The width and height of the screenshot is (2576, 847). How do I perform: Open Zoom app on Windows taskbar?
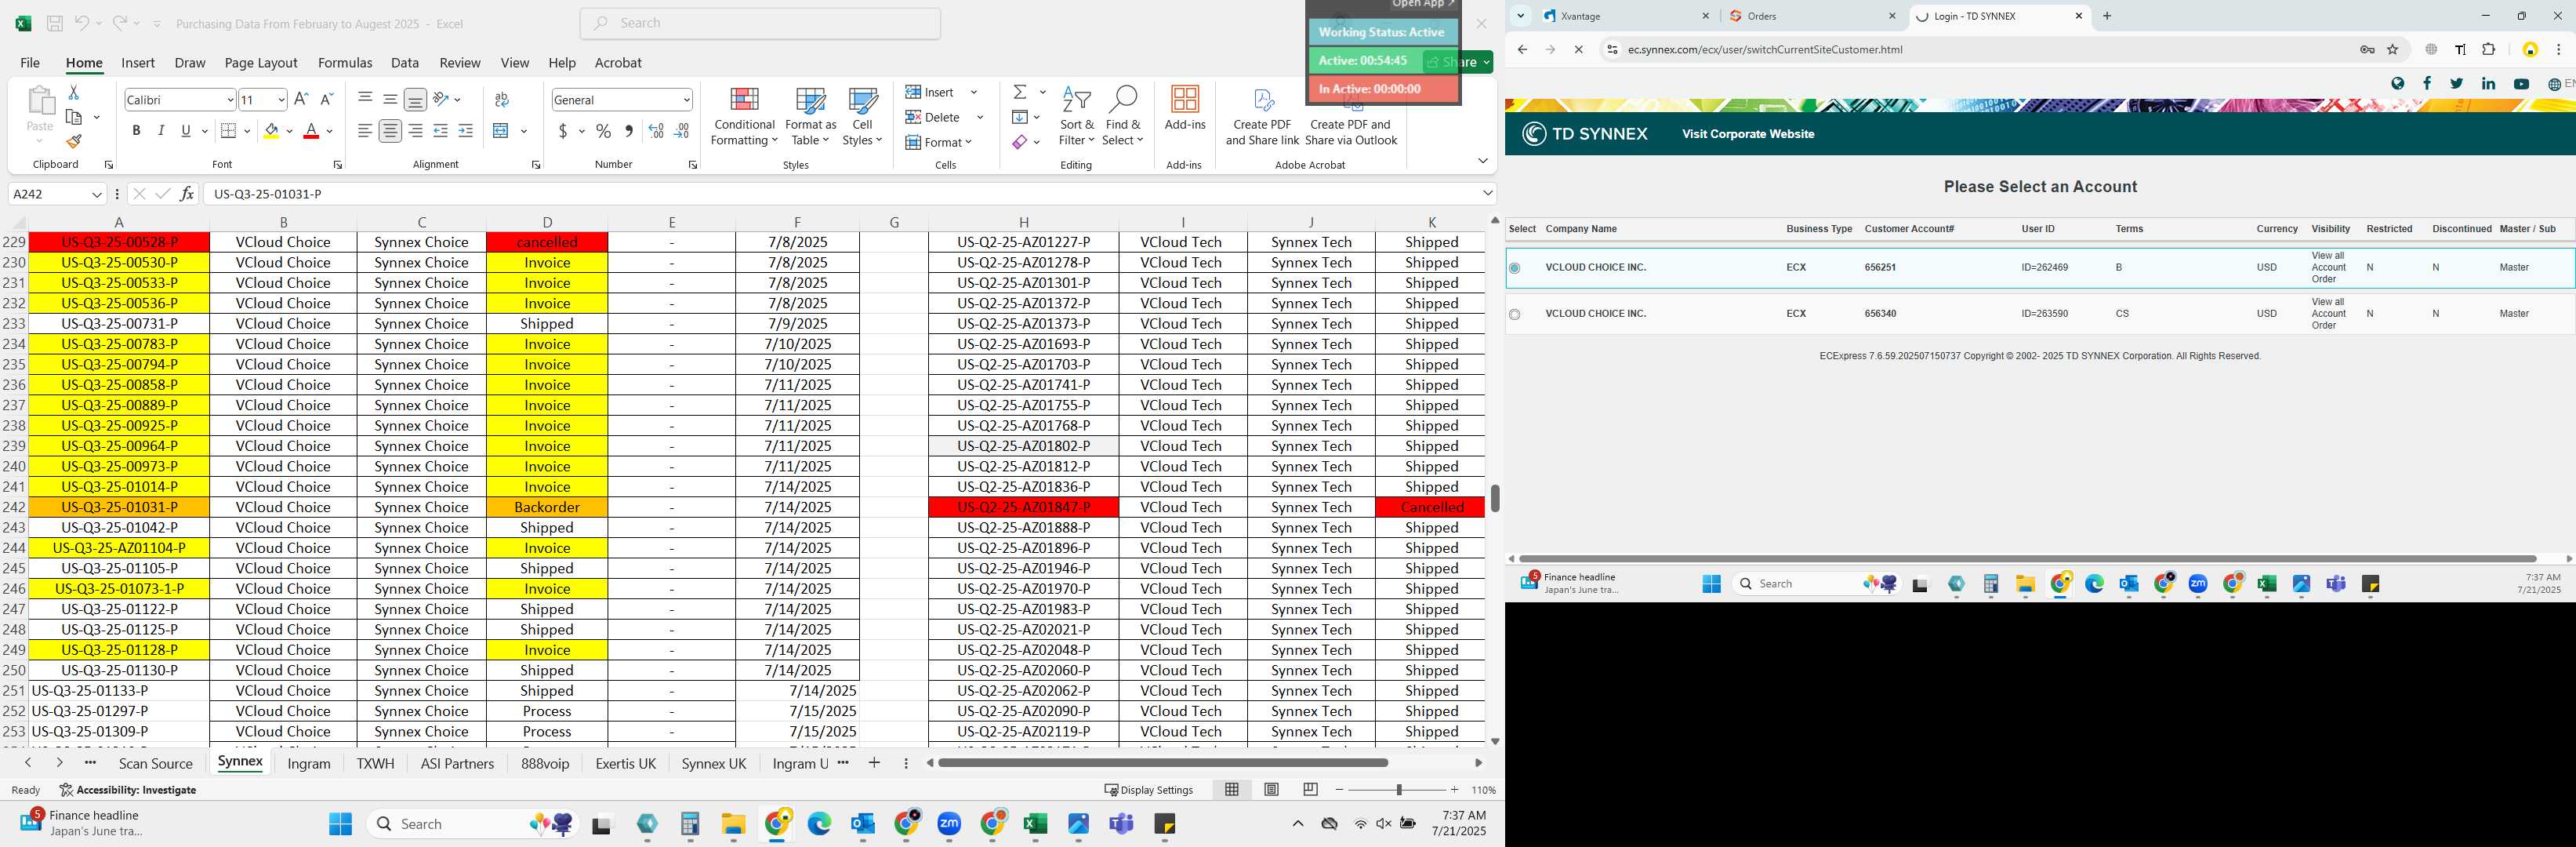tap(949, 824)
